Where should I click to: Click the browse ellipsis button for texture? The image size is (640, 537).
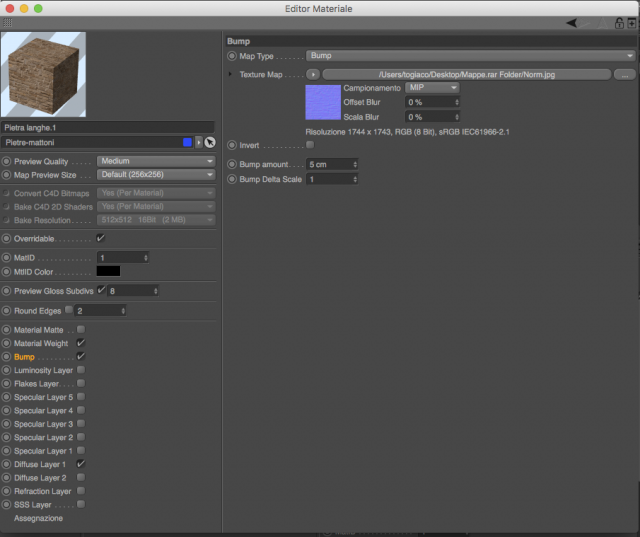point(624,75)
